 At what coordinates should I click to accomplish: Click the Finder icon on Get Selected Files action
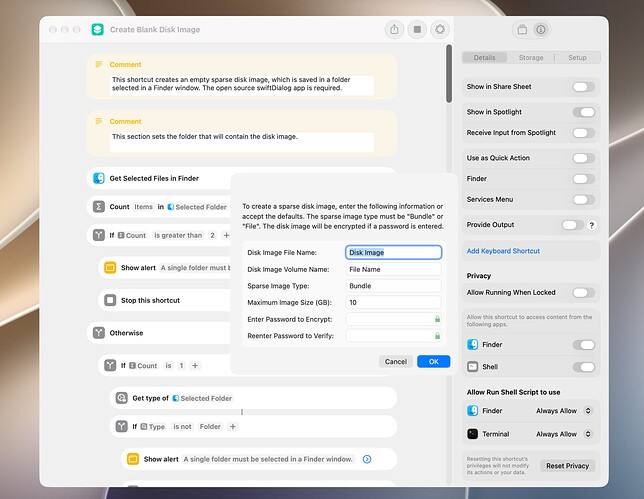99,178
